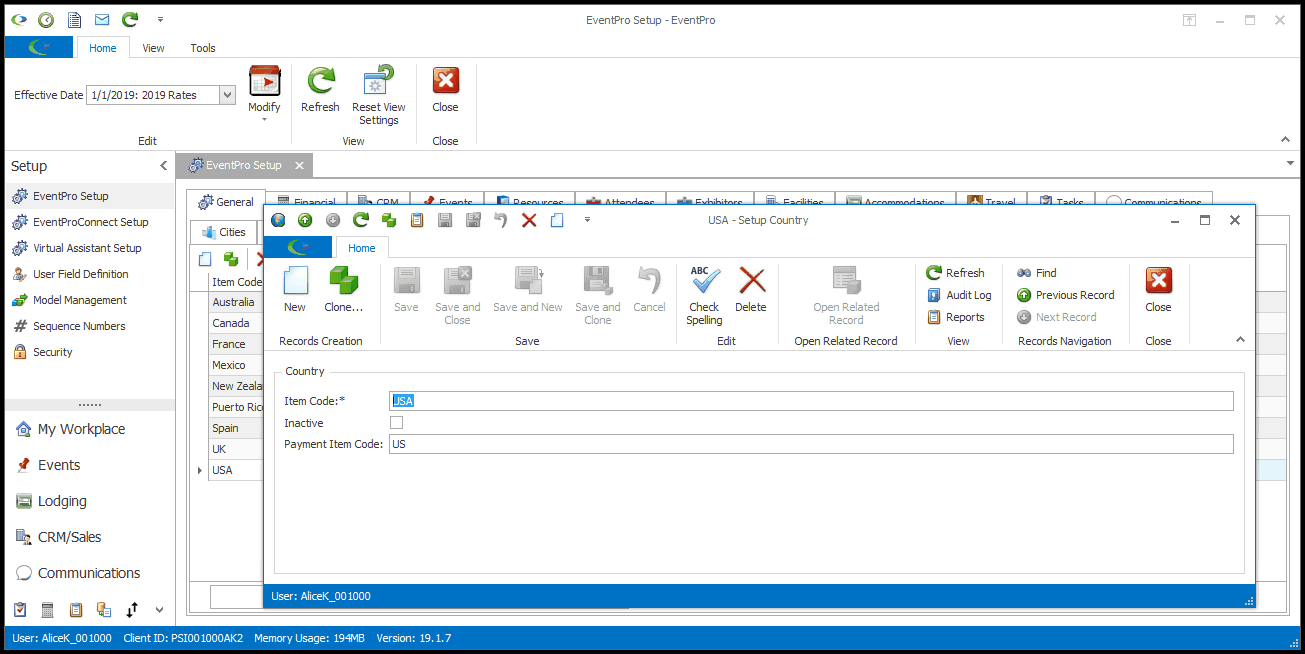Switch to the View tab in the main ribbon
Image resolution: width=1305 pixels, height=654 pixels.
(153, 48)
